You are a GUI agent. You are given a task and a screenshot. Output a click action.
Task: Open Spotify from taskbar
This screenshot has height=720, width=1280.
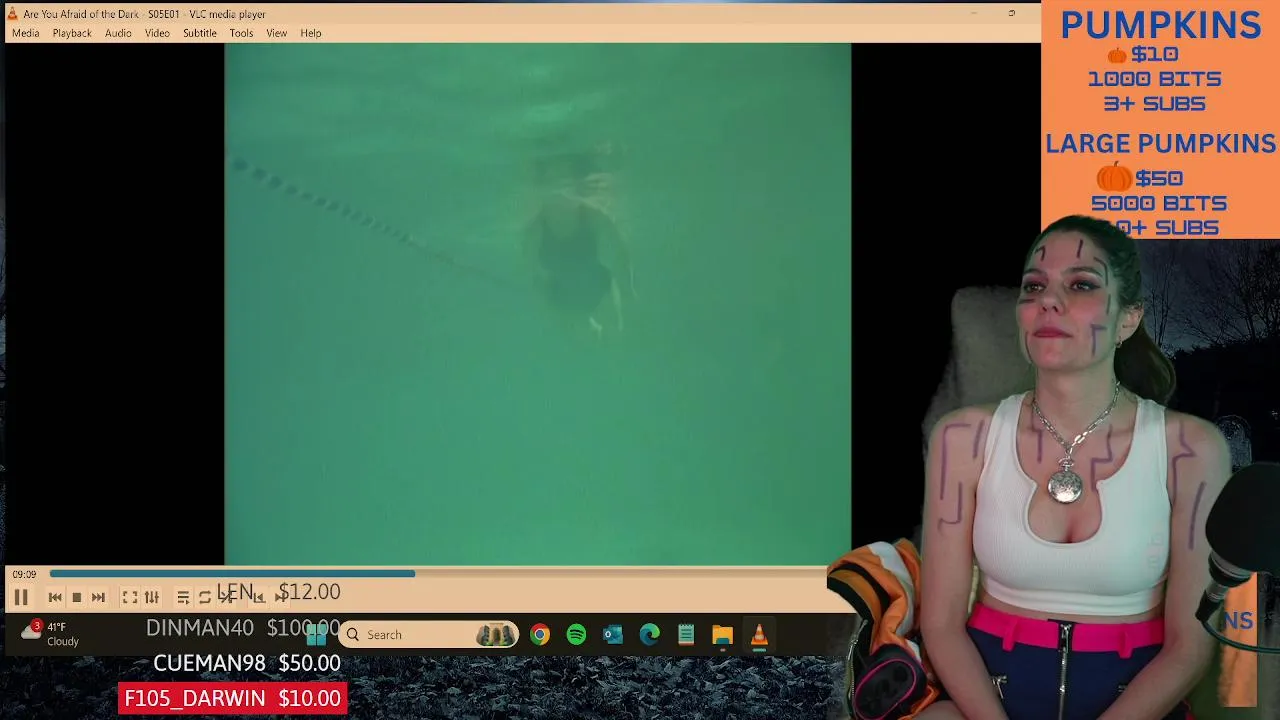[x=576, y=634]
